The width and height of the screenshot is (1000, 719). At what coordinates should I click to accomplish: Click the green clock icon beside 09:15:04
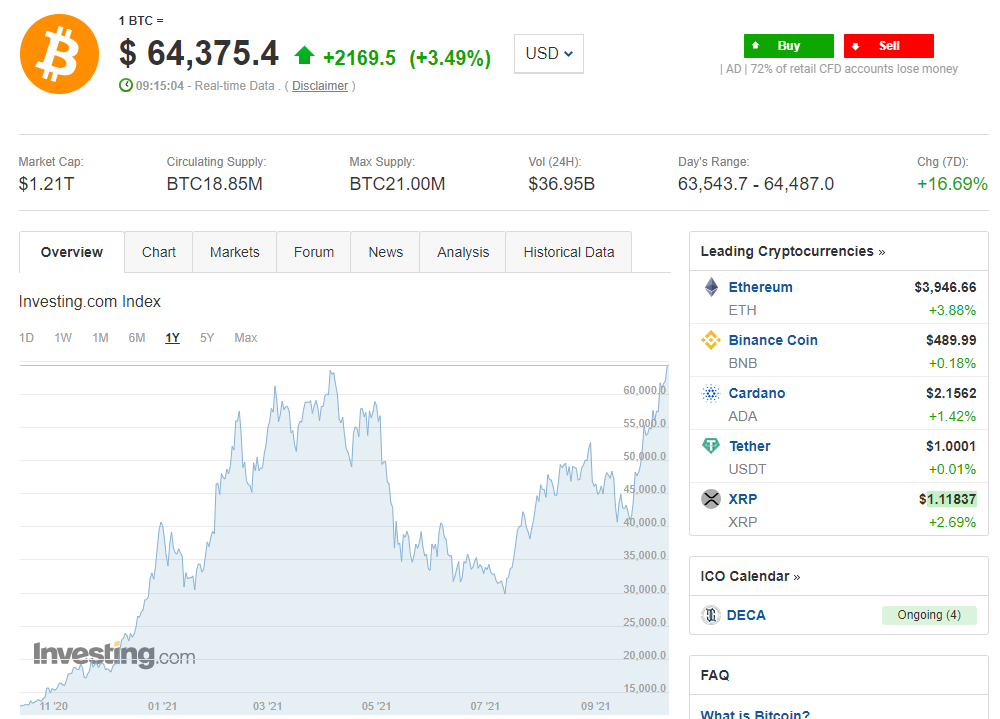pos(126,85)
